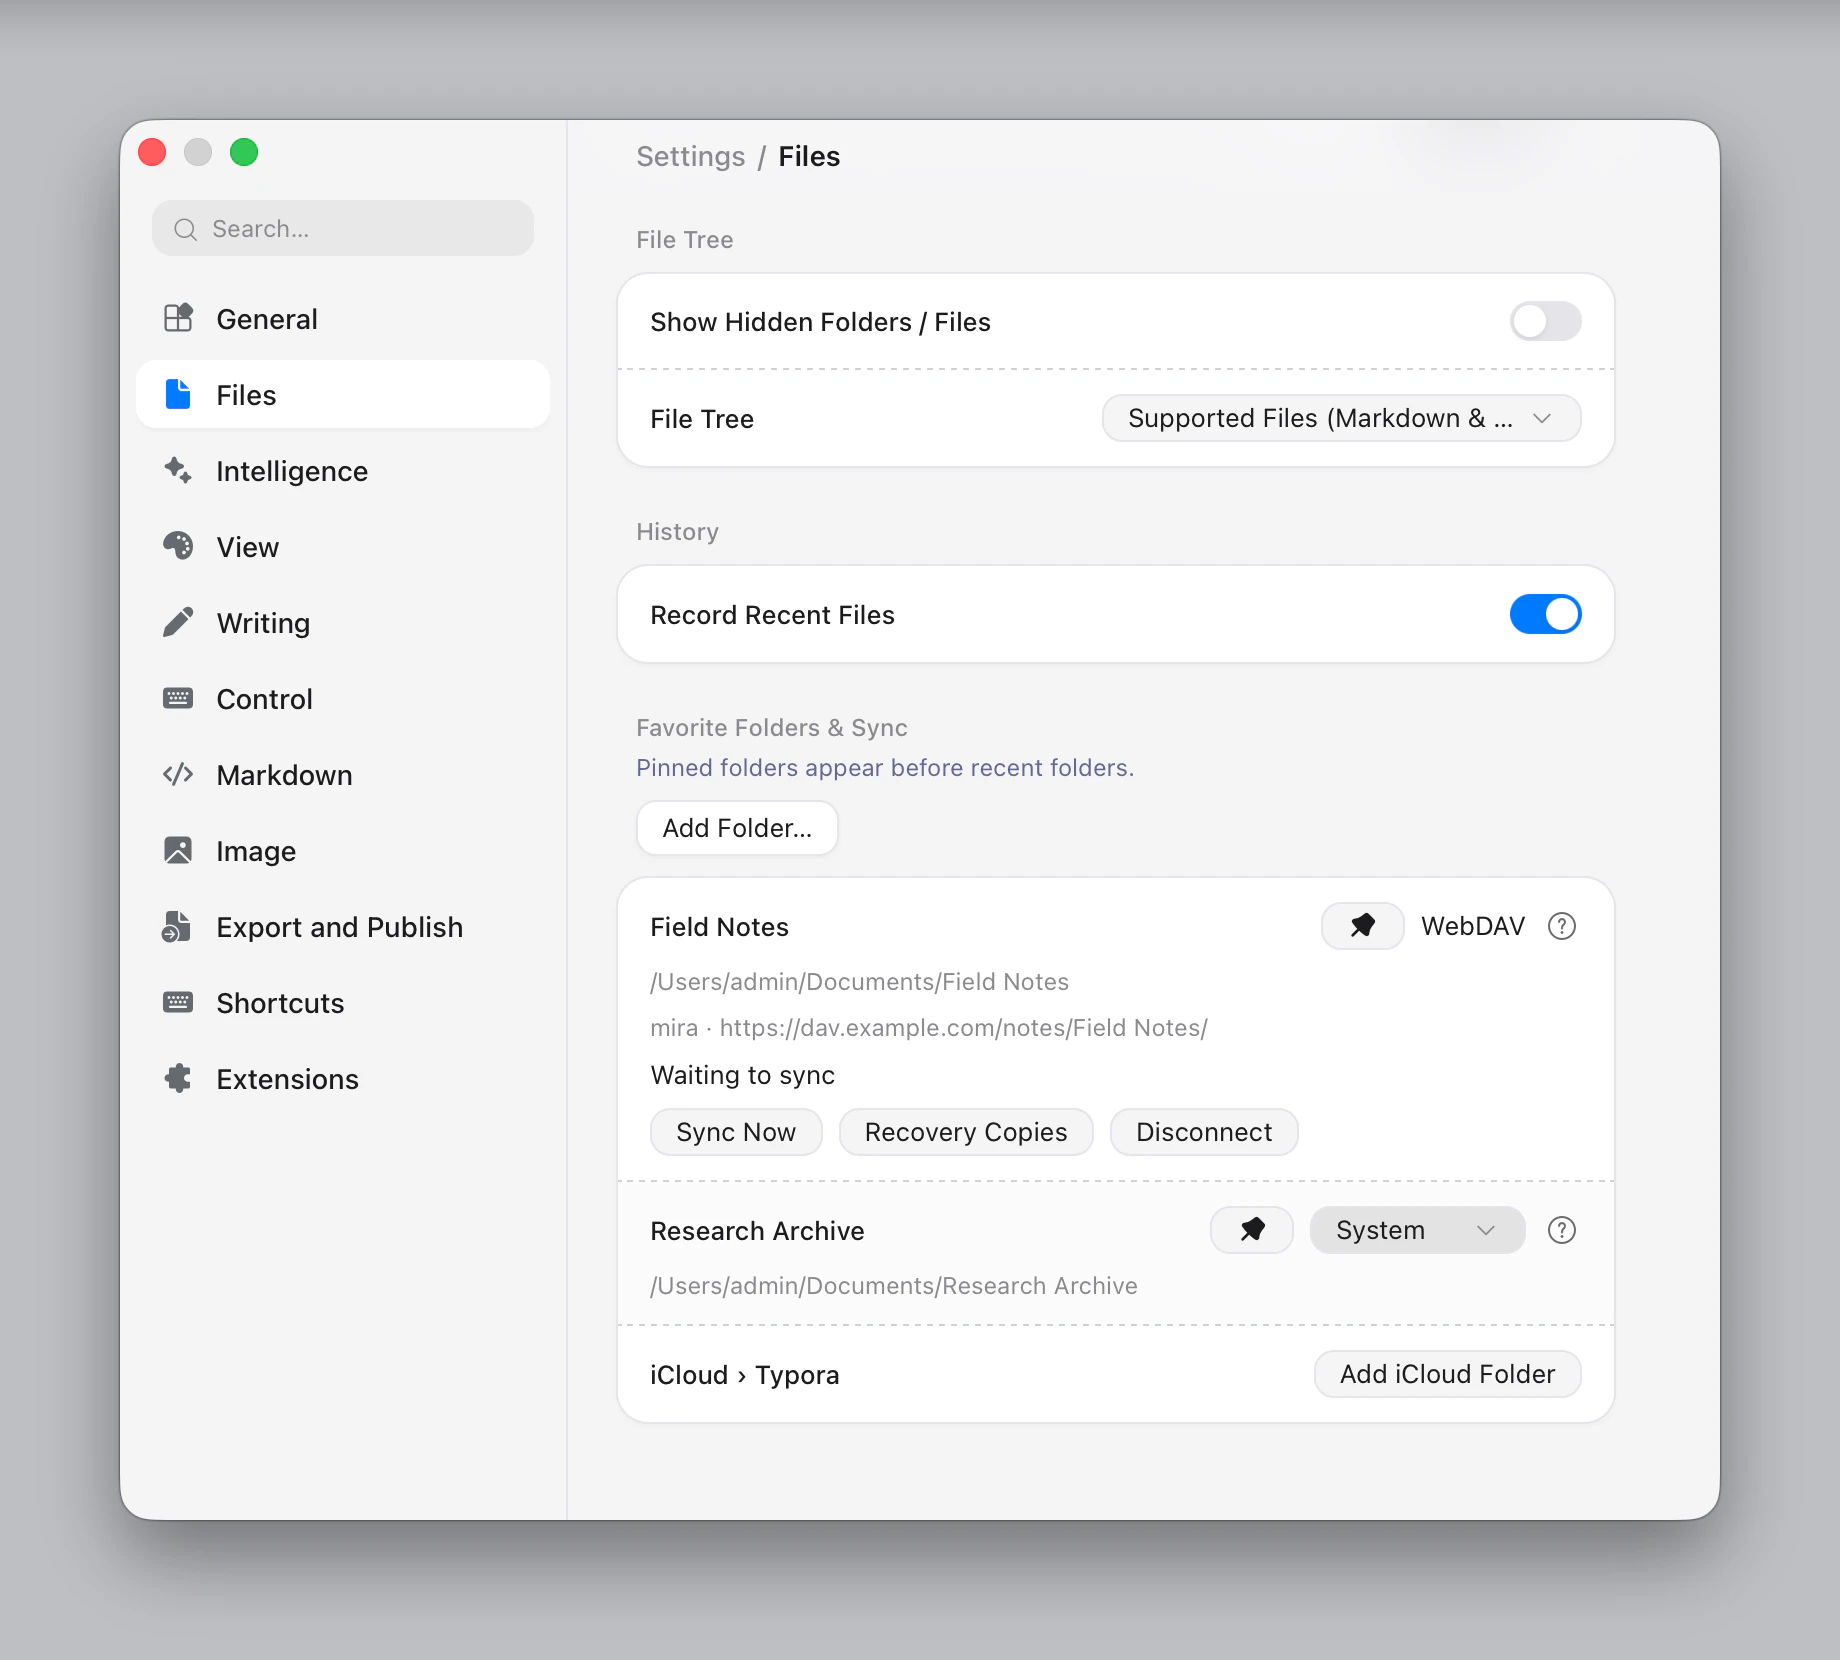Open help for Research Archive sync
This screenshot has height=1660, width=1840.
(x=1562, y=1230)
